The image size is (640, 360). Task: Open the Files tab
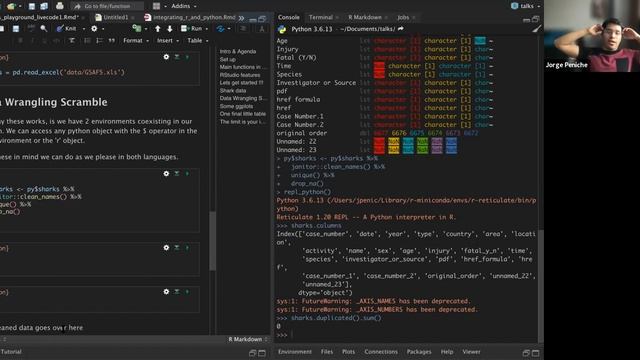tap(327, 352)
